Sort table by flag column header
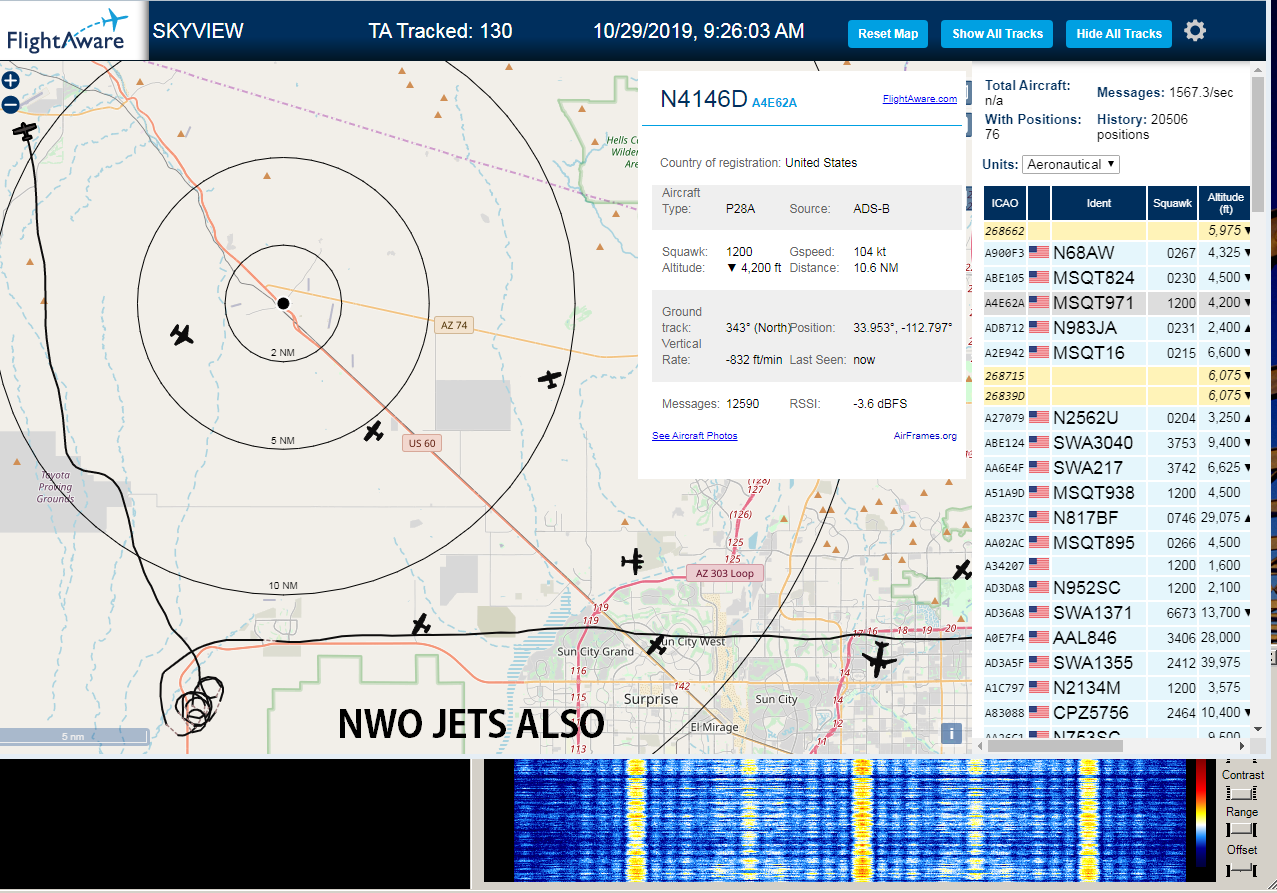The width and height of the screenshot is (1277, 893). pyautogui.click(x=1039, y=203)
